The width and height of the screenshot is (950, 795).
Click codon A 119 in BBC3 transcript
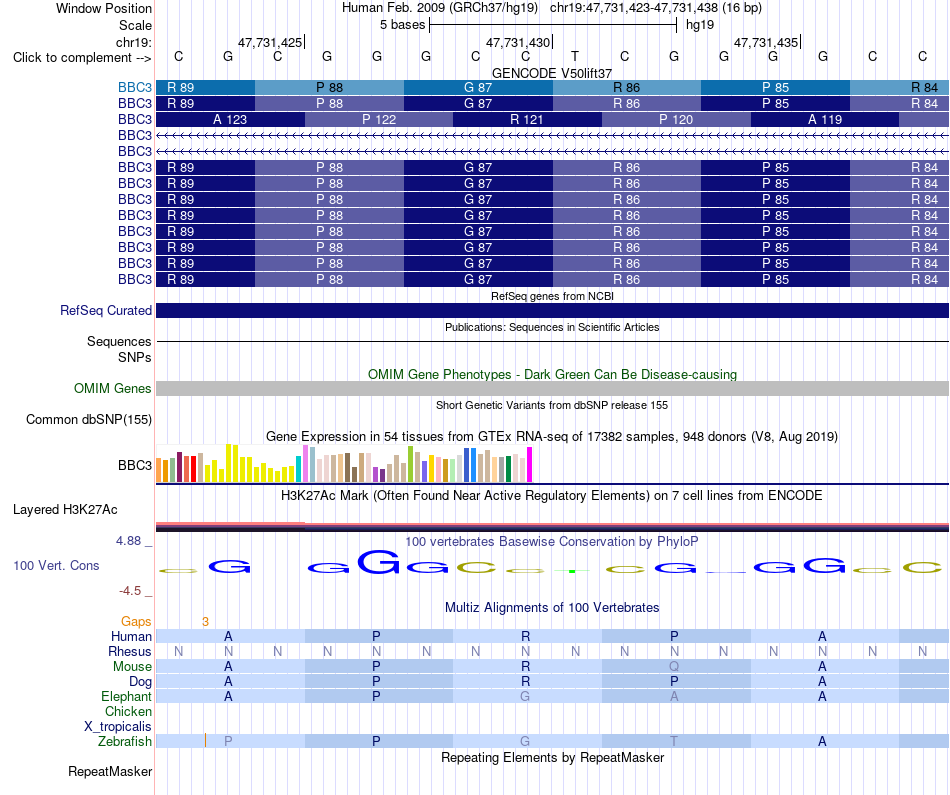coord(825,119)
